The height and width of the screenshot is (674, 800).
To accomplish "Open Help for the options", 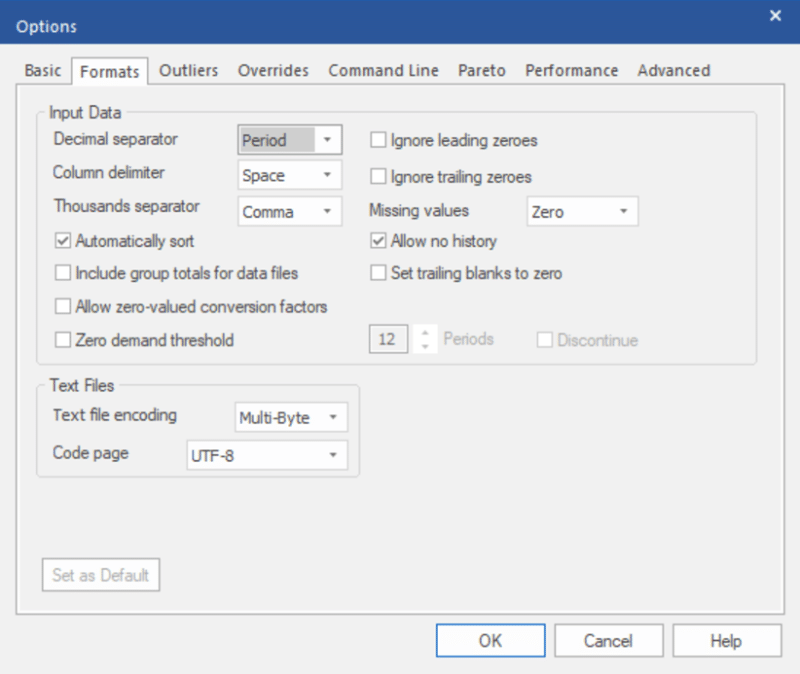I will tap(727, 640).
